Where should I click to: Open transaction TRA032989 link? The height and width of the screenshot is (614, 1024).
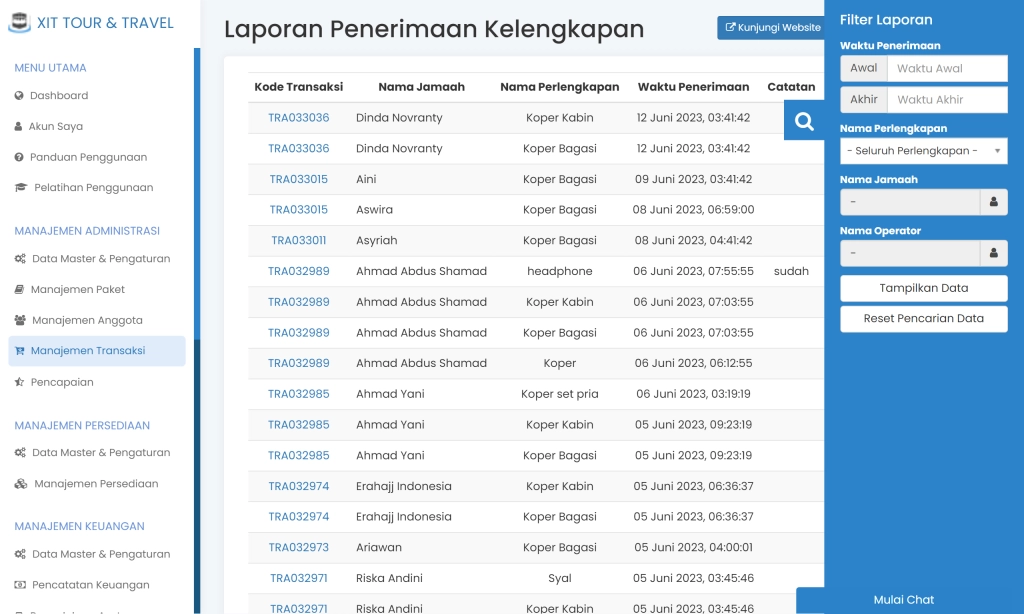[x=299, y=271]
